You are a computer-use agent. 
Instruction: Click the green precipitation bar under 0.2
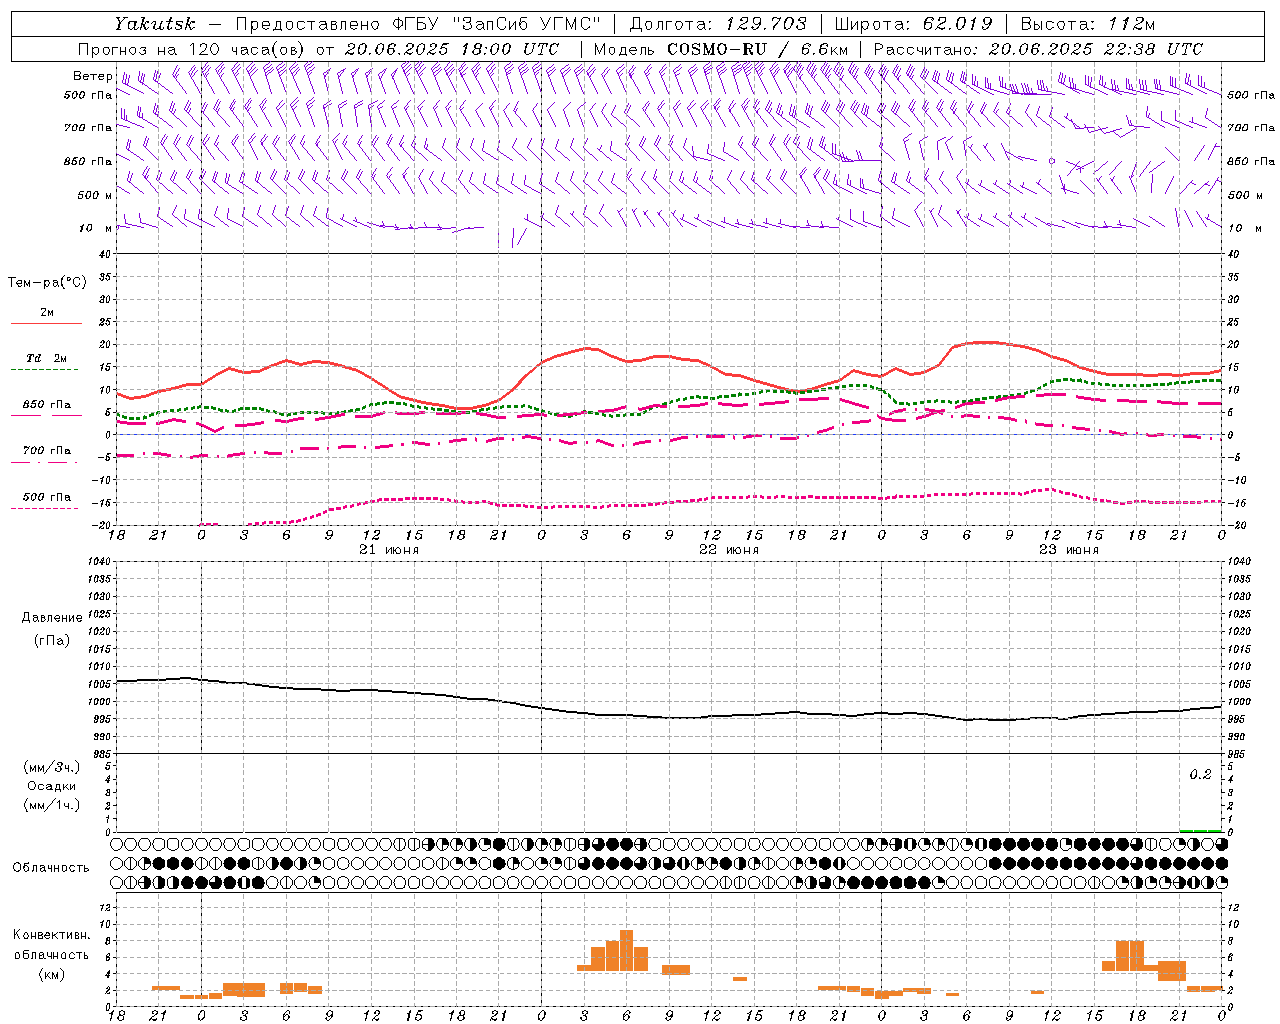tap(1200, 830)
